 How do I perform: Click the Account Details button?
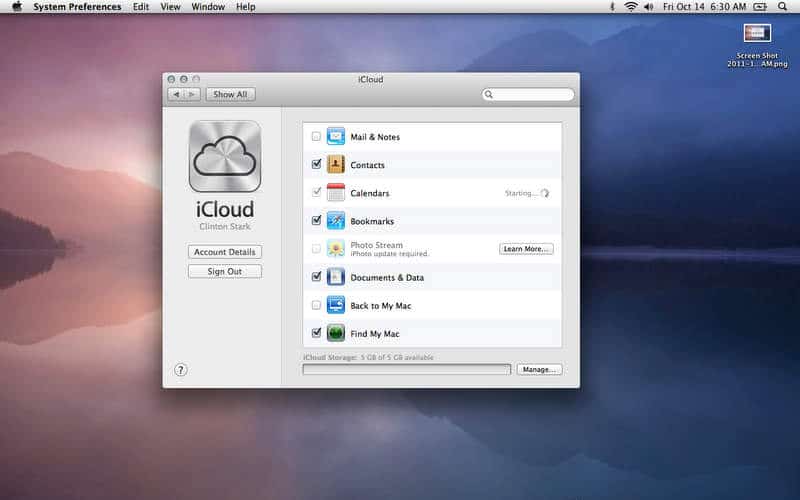(225, 252)
